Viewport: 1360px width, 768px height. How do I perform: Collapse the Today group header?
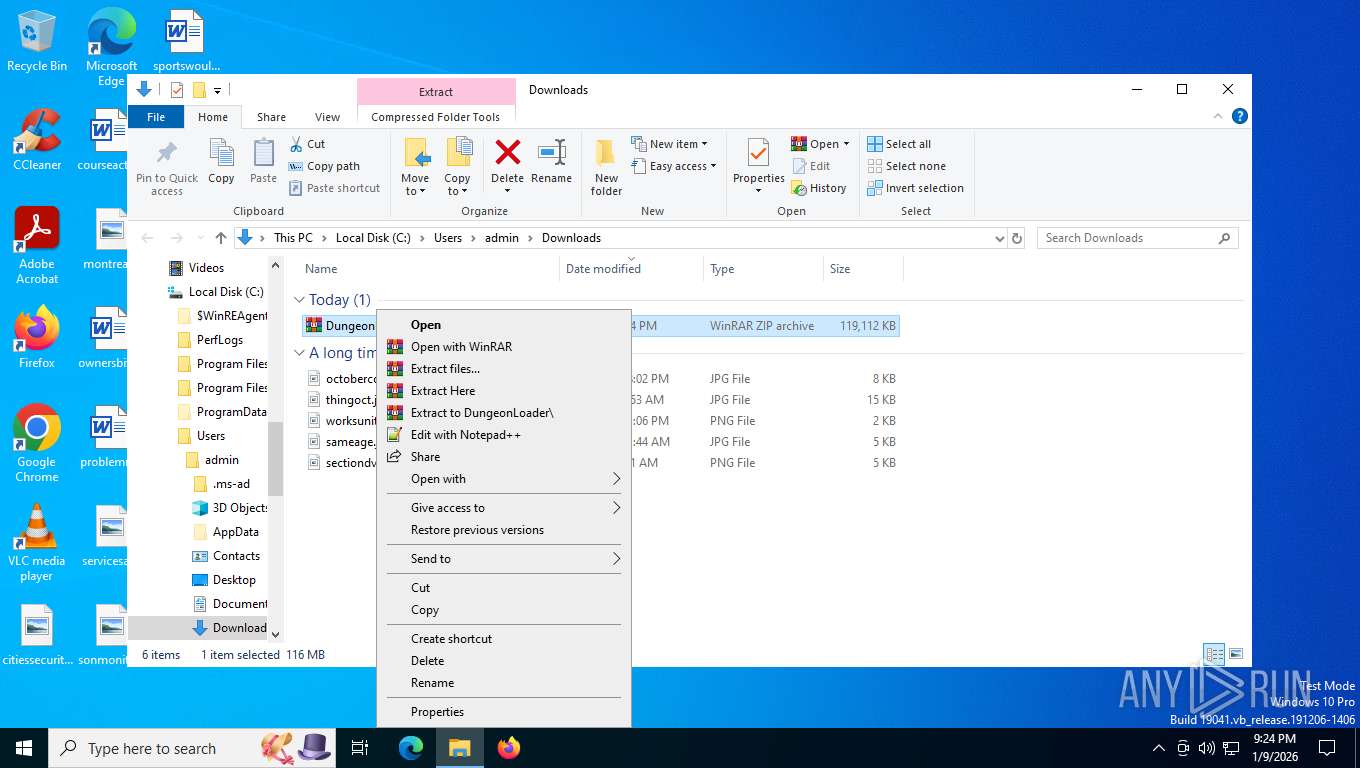click(x=300, y=300)
